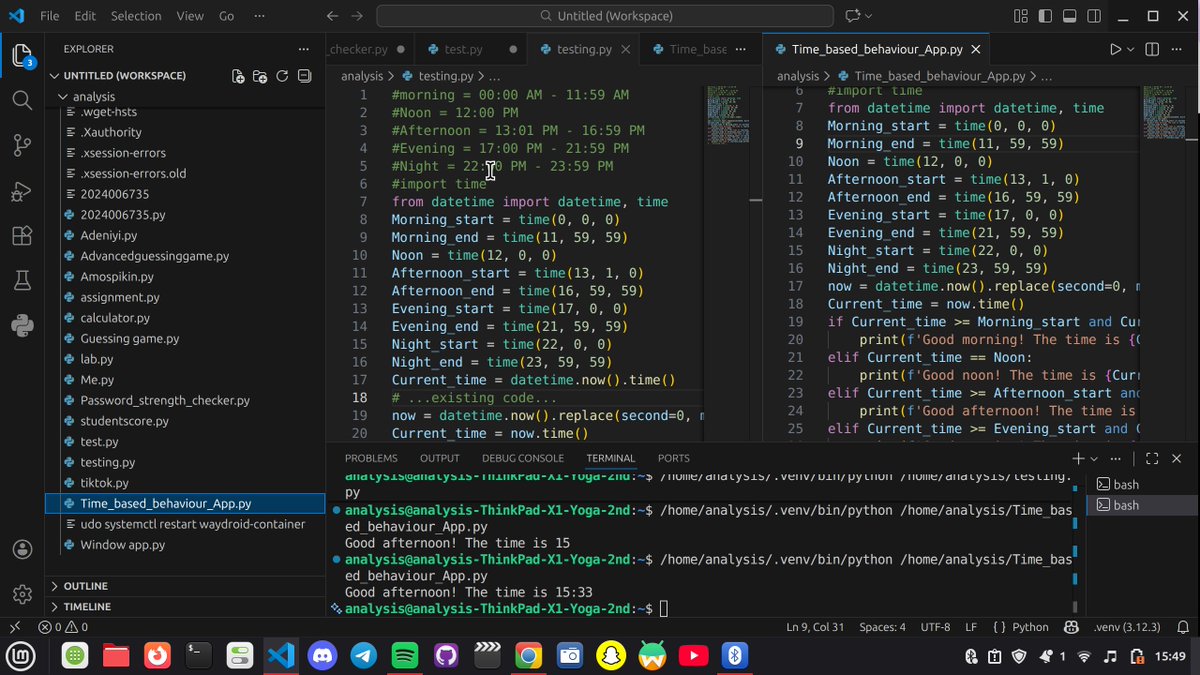
Task: Open the new terminal launch profile dropdown
Action: (1096, 458)
